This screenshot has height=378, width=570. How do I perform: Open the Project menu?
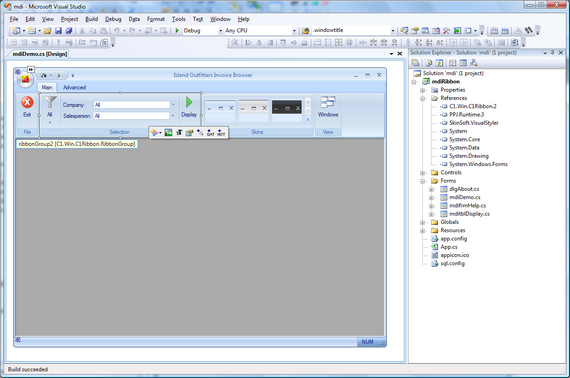(x=69, y=19)
